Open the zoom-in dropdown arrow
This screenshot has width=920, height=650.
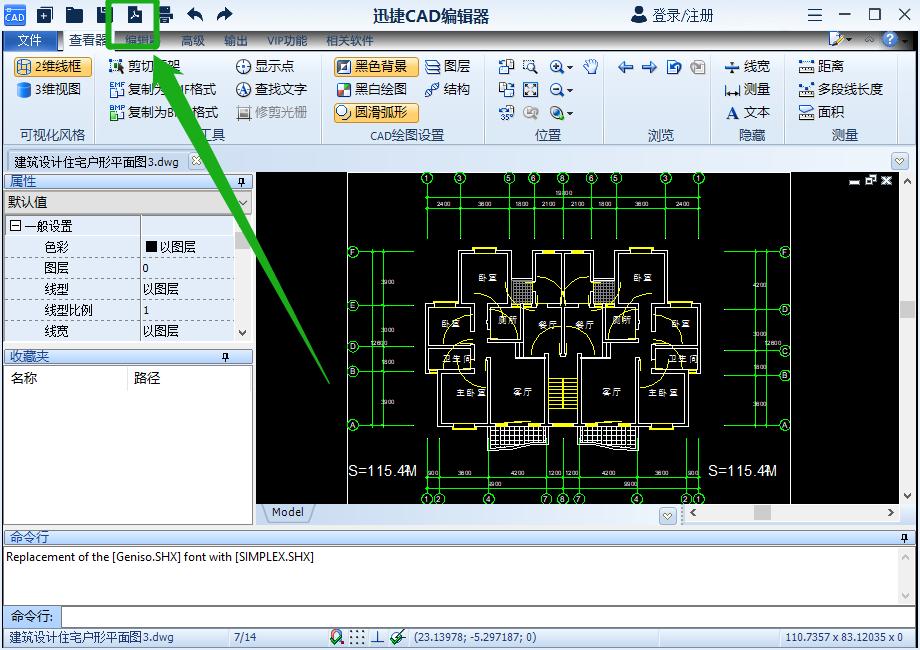569,66
